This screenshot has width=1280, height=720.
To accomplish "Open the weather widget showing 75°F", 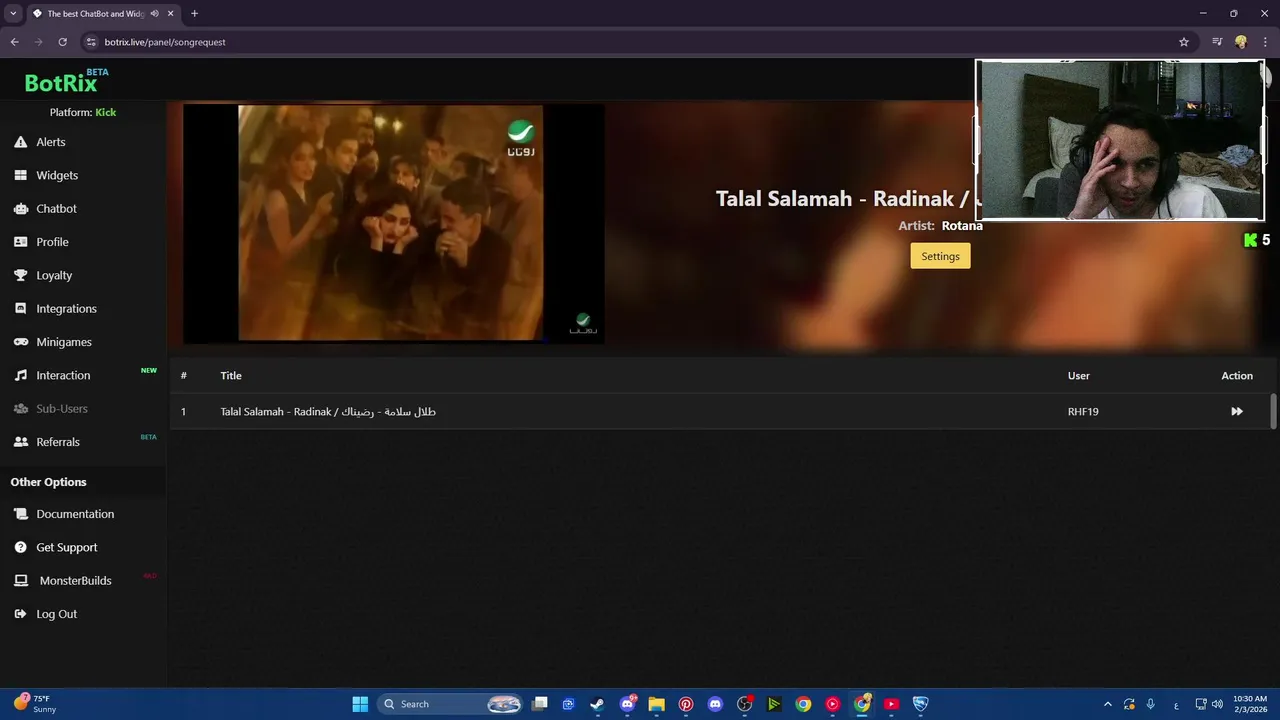I will pos(35,704).
